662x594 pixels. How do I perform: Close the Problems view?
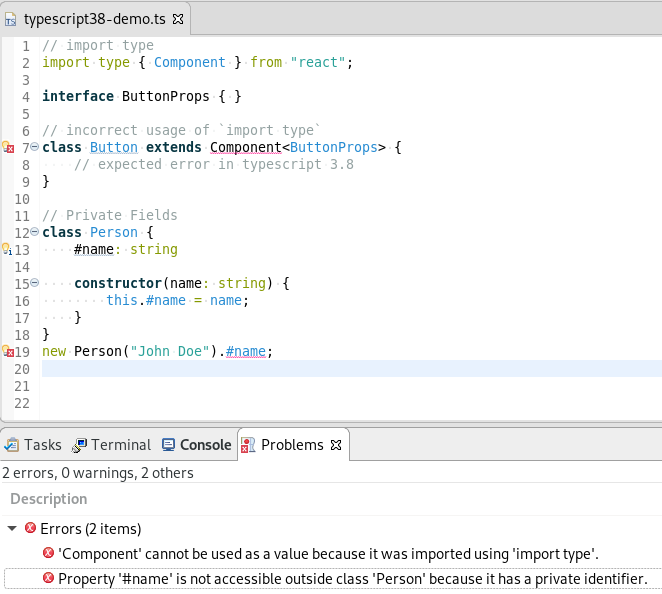coord(336,445)
